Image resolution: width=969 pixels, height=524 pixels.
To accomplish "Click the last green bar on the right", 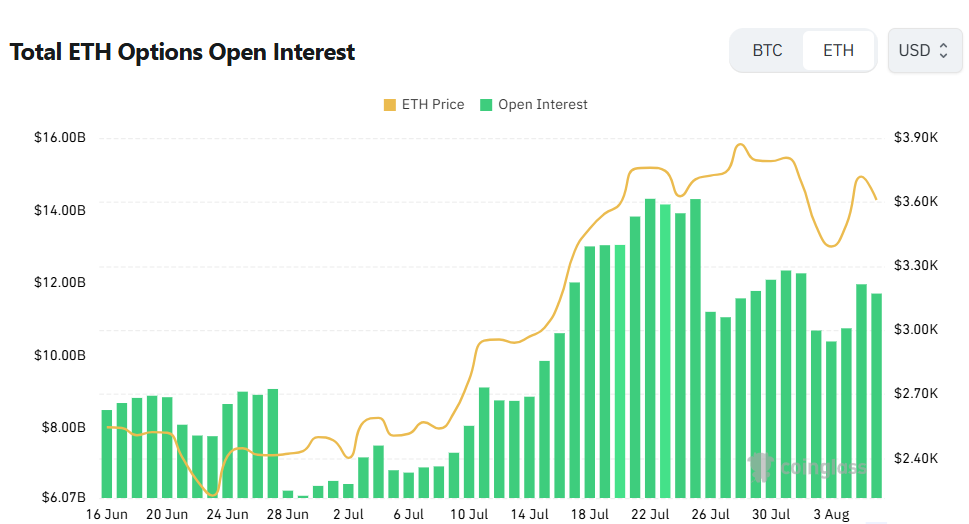I will point(876,395).
